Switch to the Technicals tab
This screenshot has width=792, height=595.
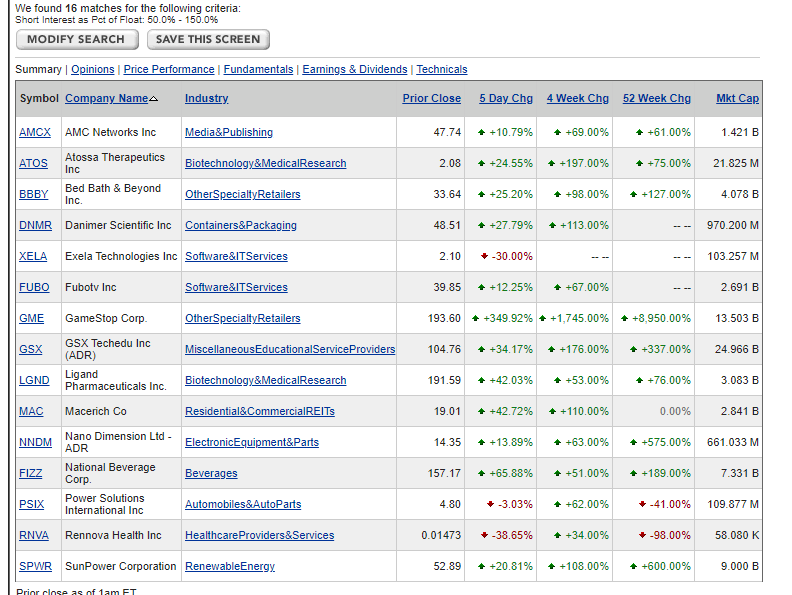[442, 69]
